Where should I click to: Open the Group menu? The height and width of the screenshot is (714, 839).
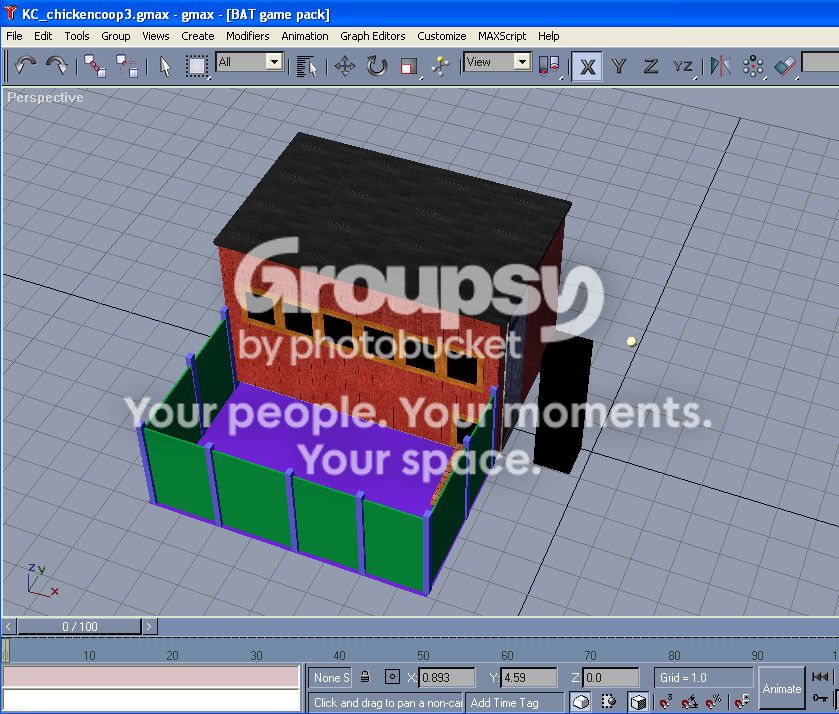click(116, 36)
